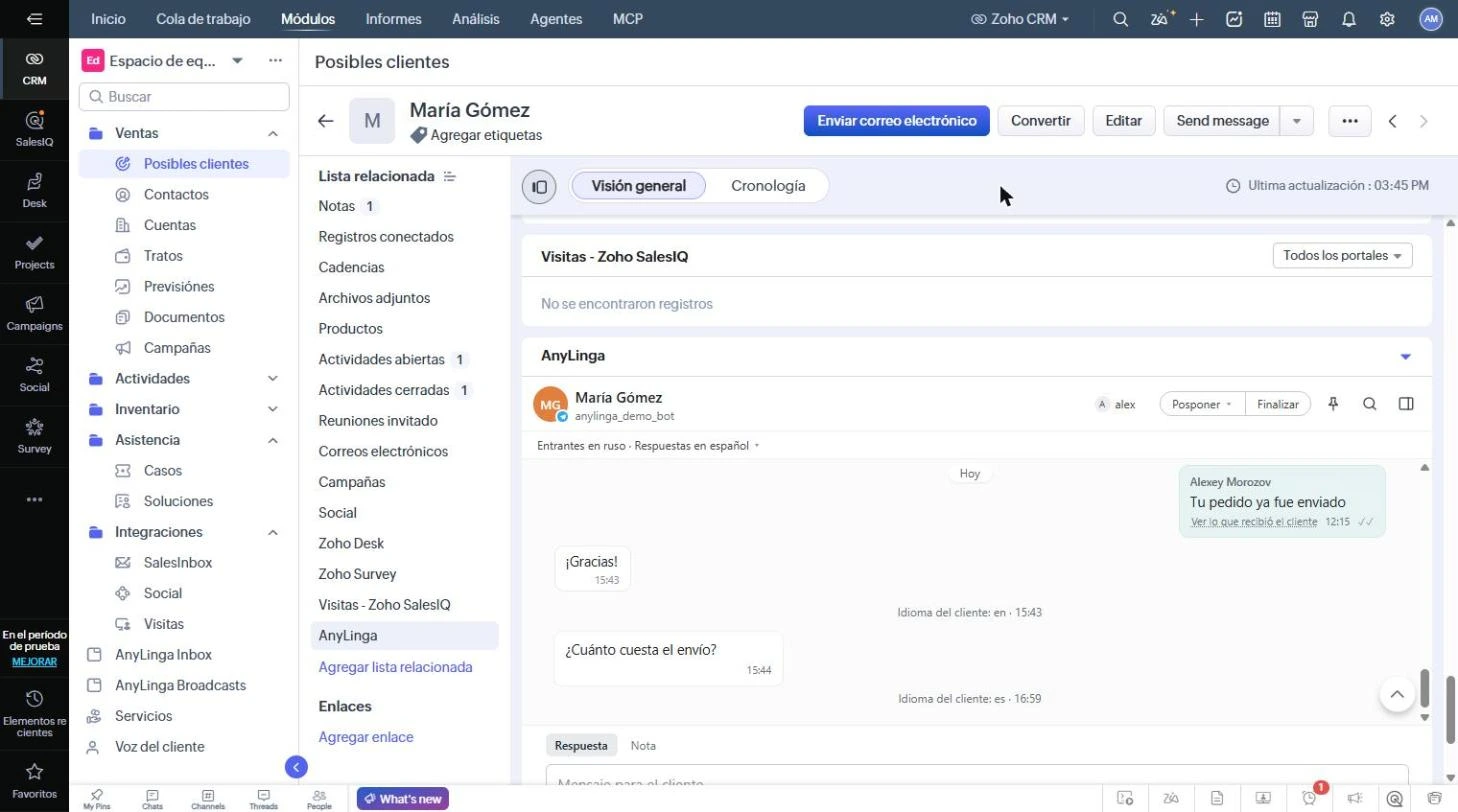The image size is (1458, 812).
Task: Click the page's vertical scrollbar thumb
Action: tap(1451, 709)
